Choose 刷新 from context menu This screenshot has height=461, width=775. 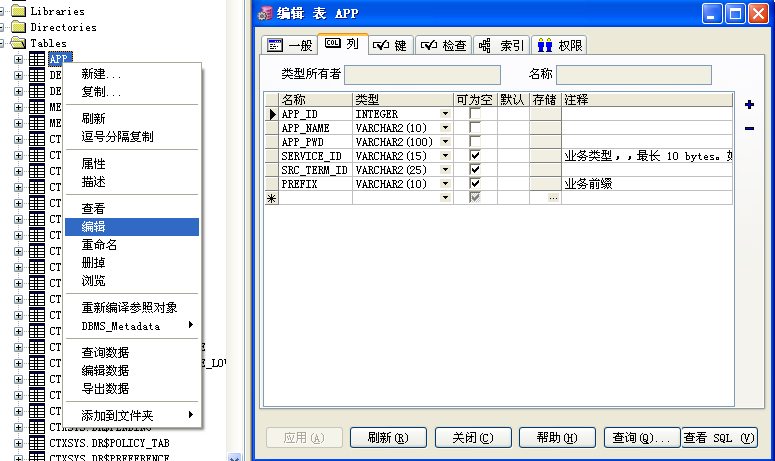click(132, 119)
